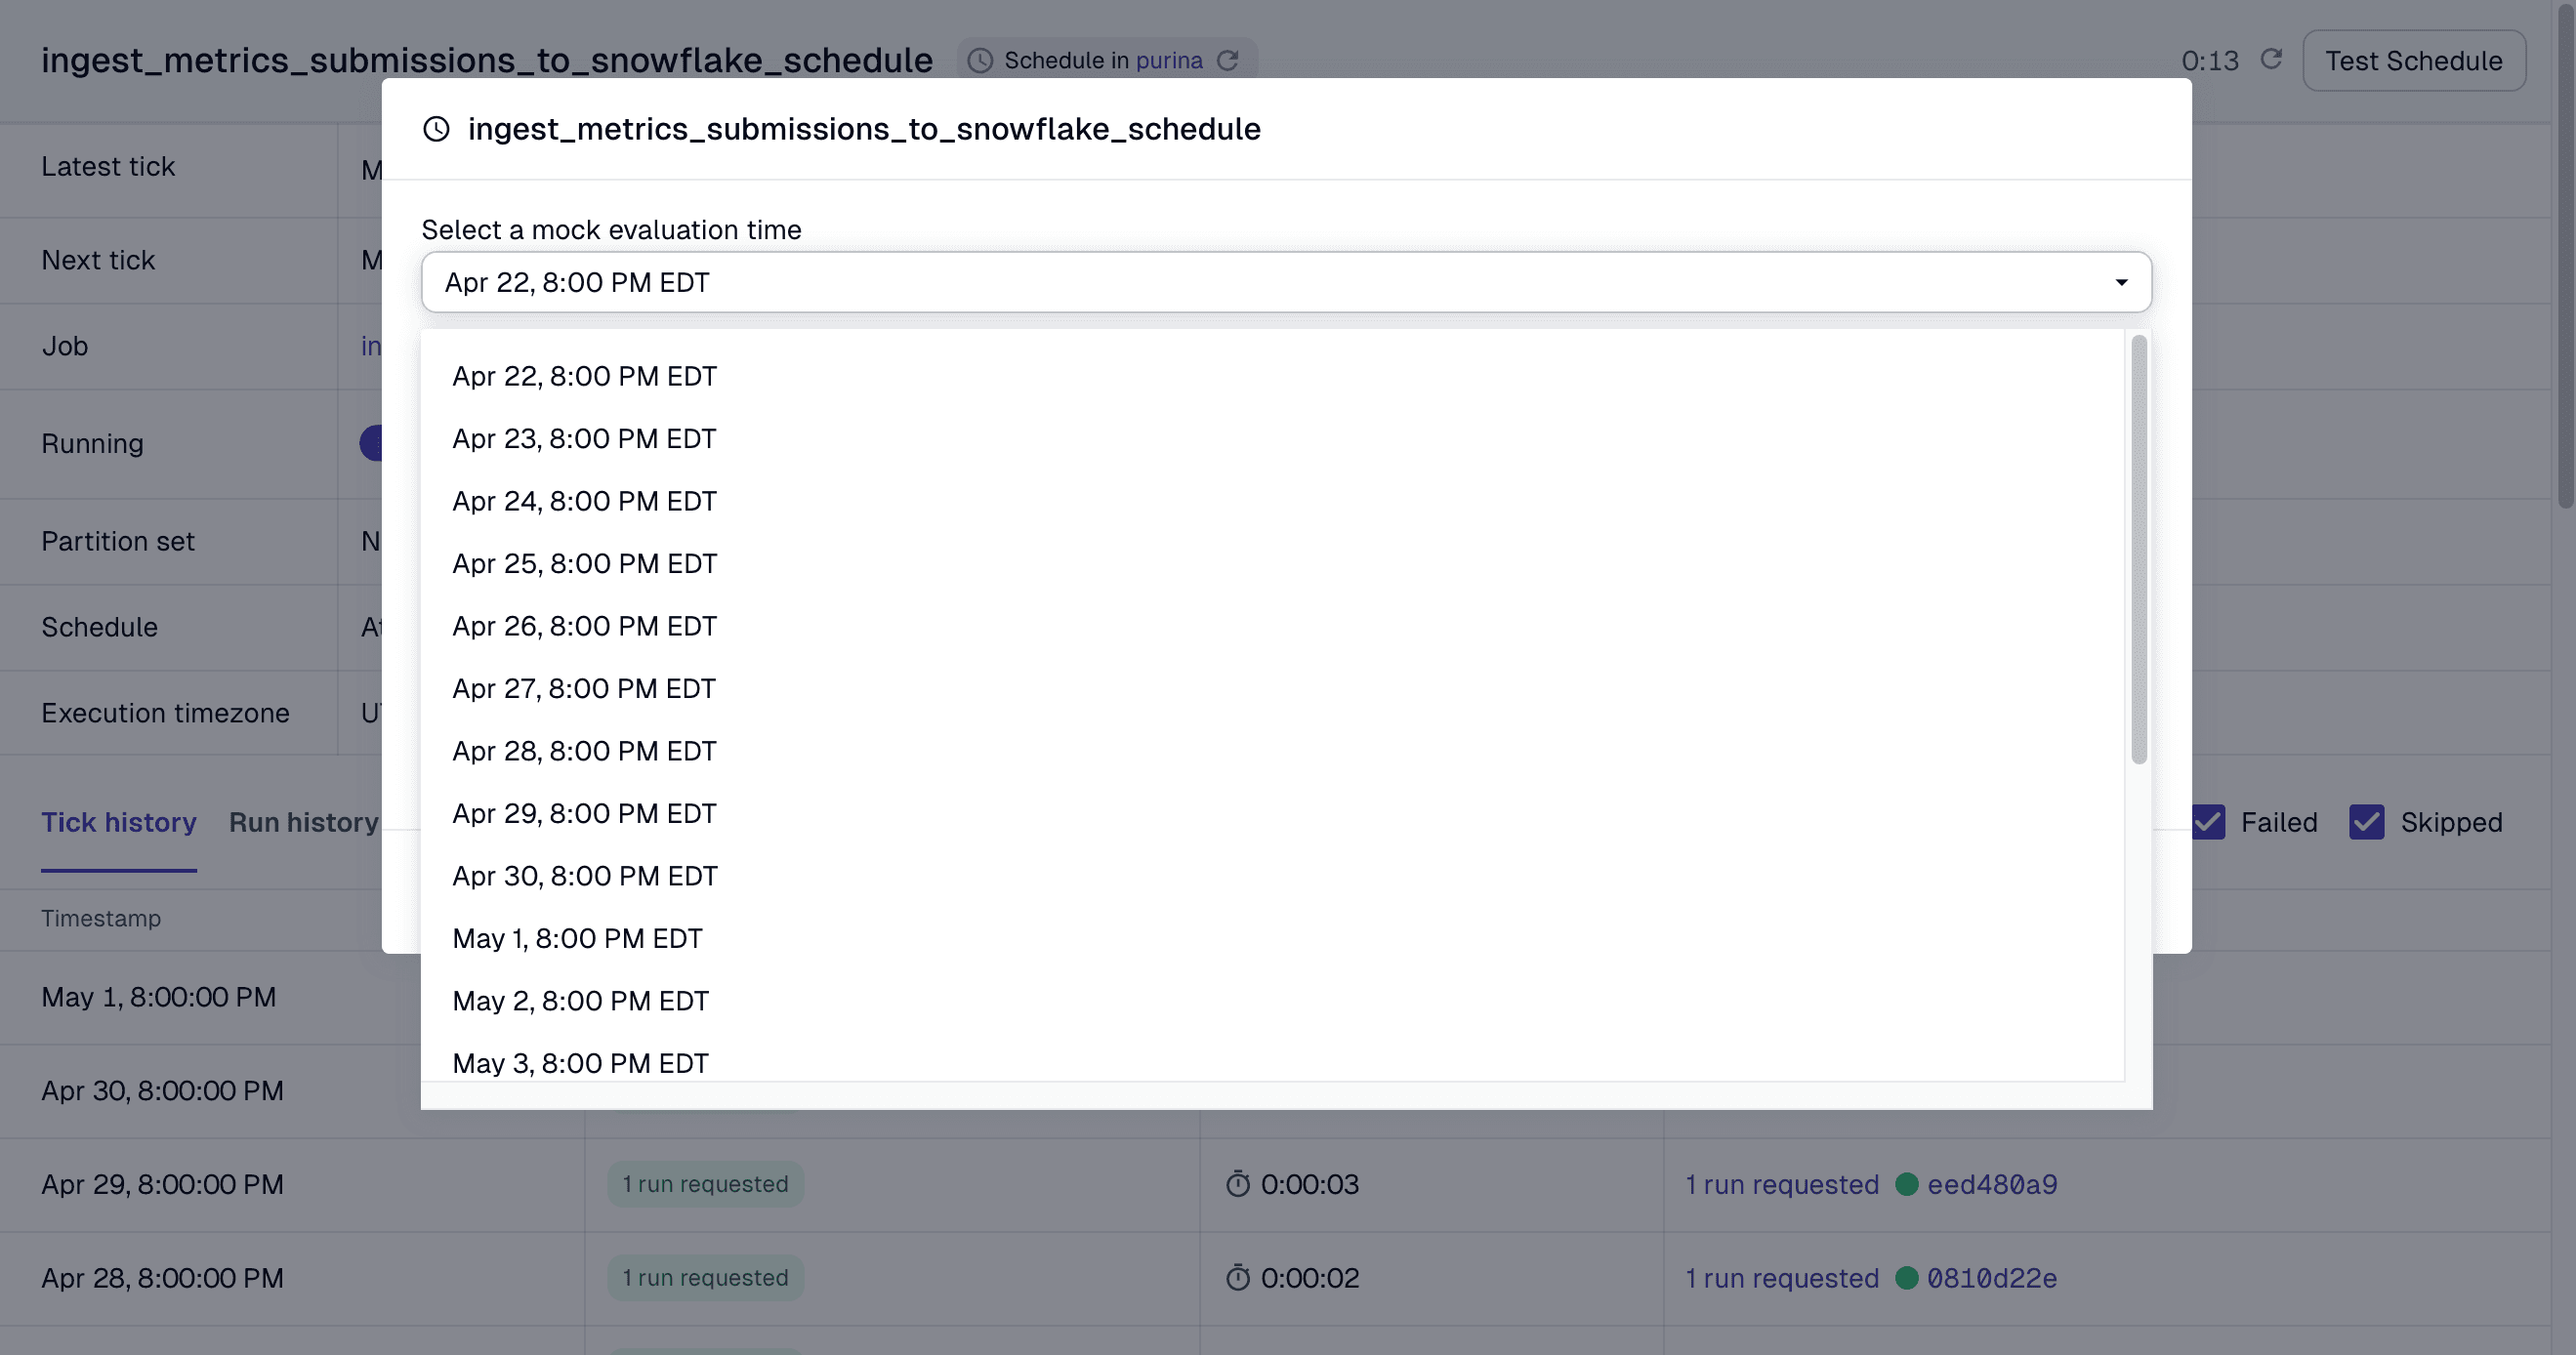
Task: Uncheck the Skipped filter checkbox
Action: click(x=2365, y=822)
